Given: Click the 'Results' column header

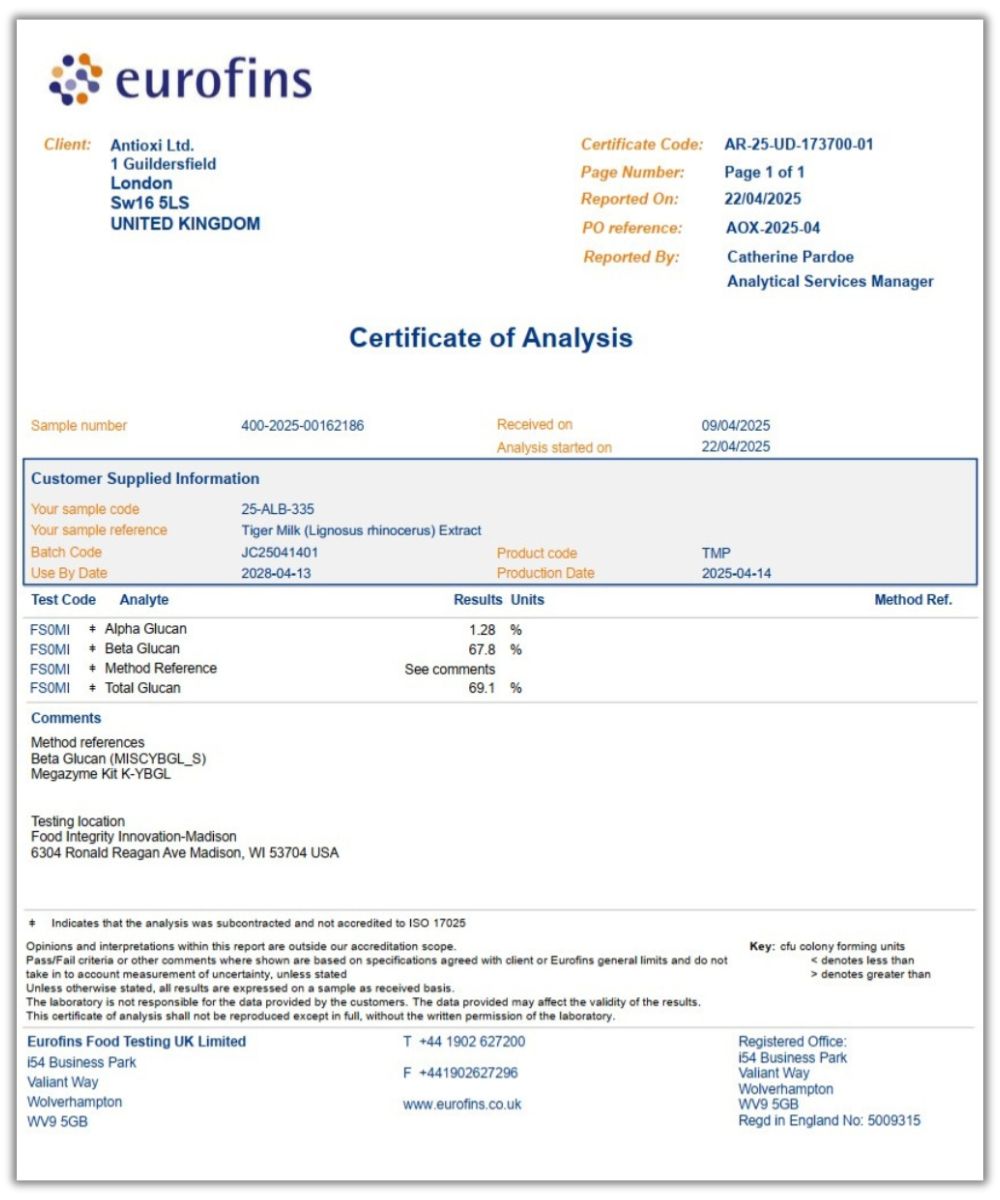Looking at the screenshot, I should click(x=478, y=600).
